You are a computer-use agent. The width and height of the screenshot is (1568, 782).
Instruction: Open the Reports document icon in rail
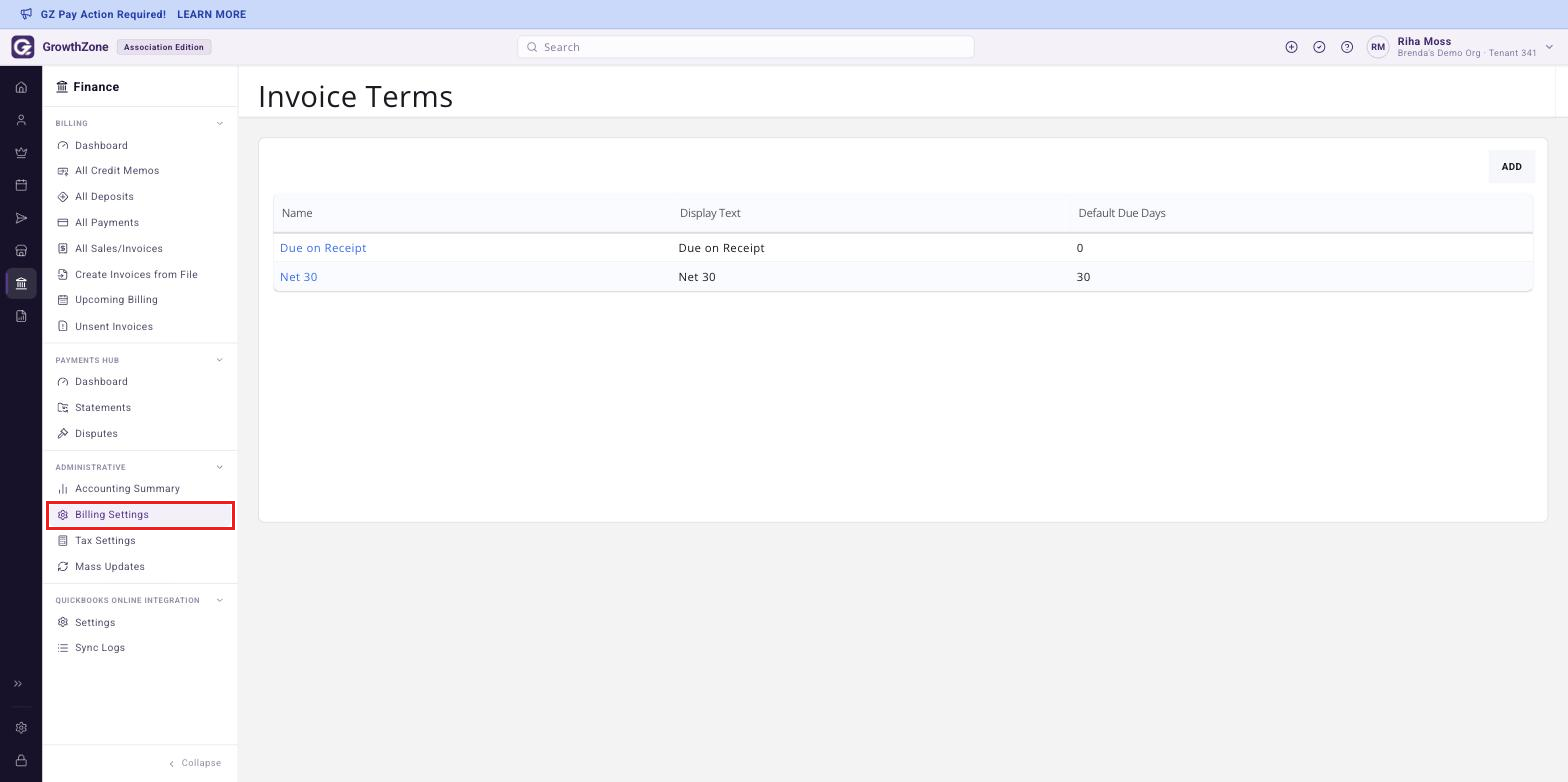point(21,316)
